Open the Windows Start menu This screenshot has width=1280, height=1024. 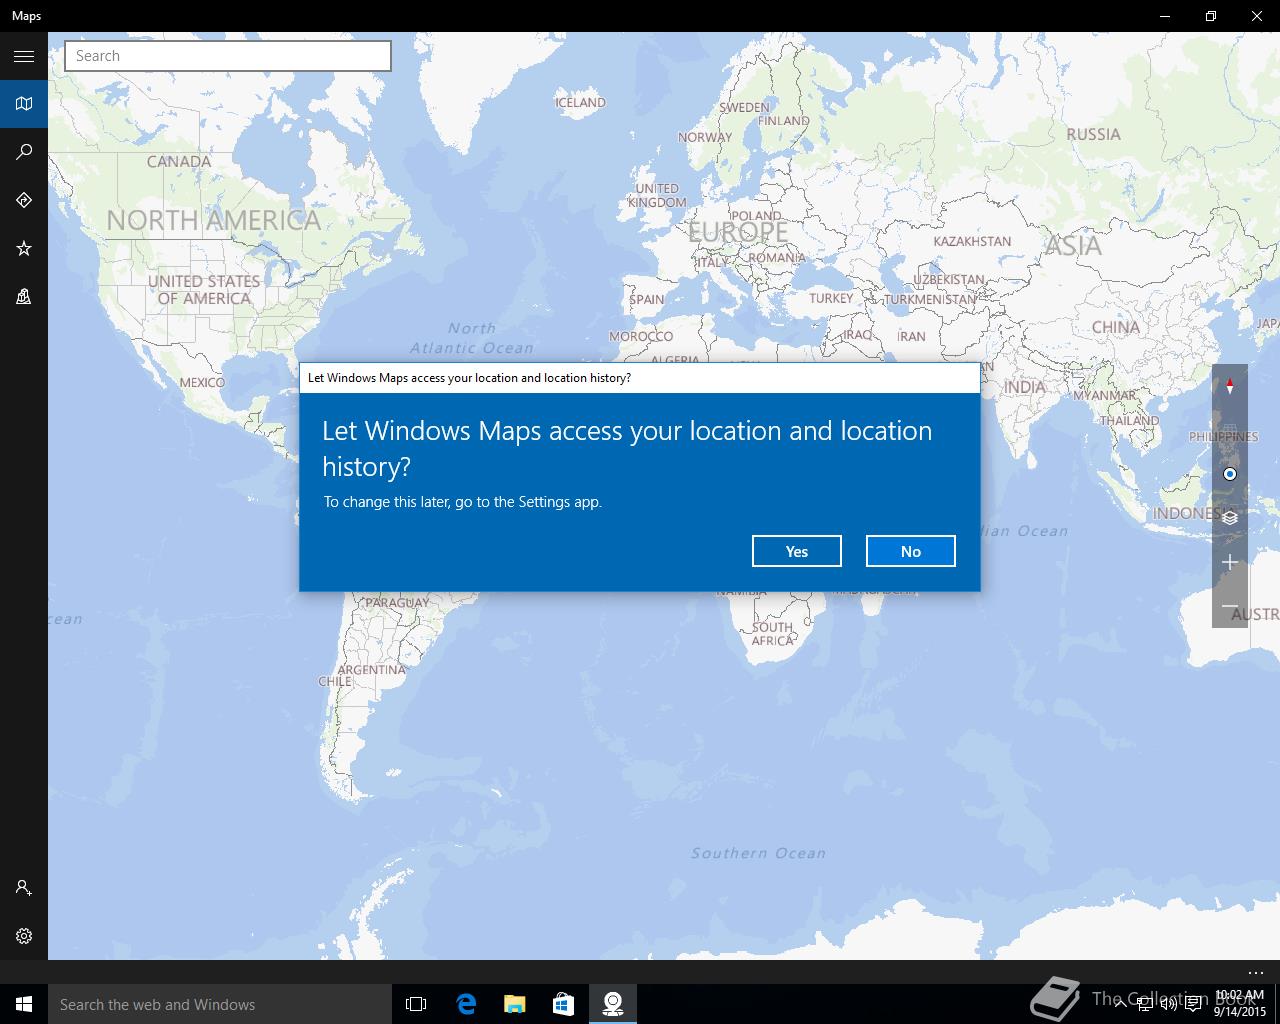pyautogui.click(x=24, y=1004)
